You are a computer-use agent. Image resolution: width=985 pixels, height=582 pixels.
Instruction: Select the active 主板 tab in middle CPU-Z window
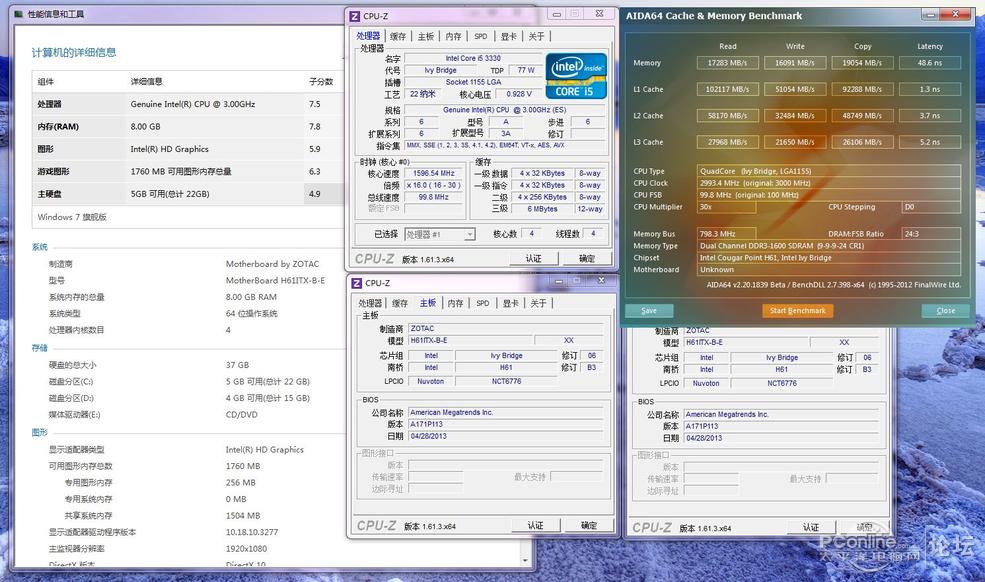point(428,303)
